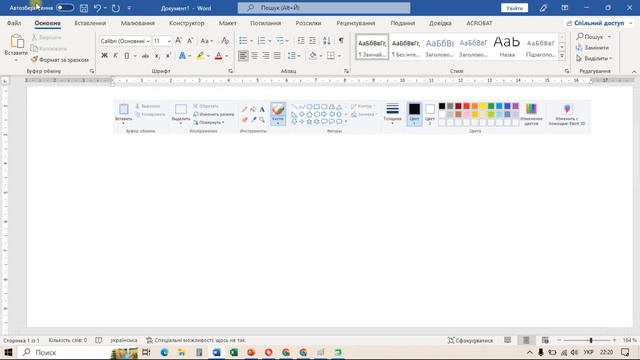
Task: Switch to Web Layout view in status bar
Action: [545, 340]
